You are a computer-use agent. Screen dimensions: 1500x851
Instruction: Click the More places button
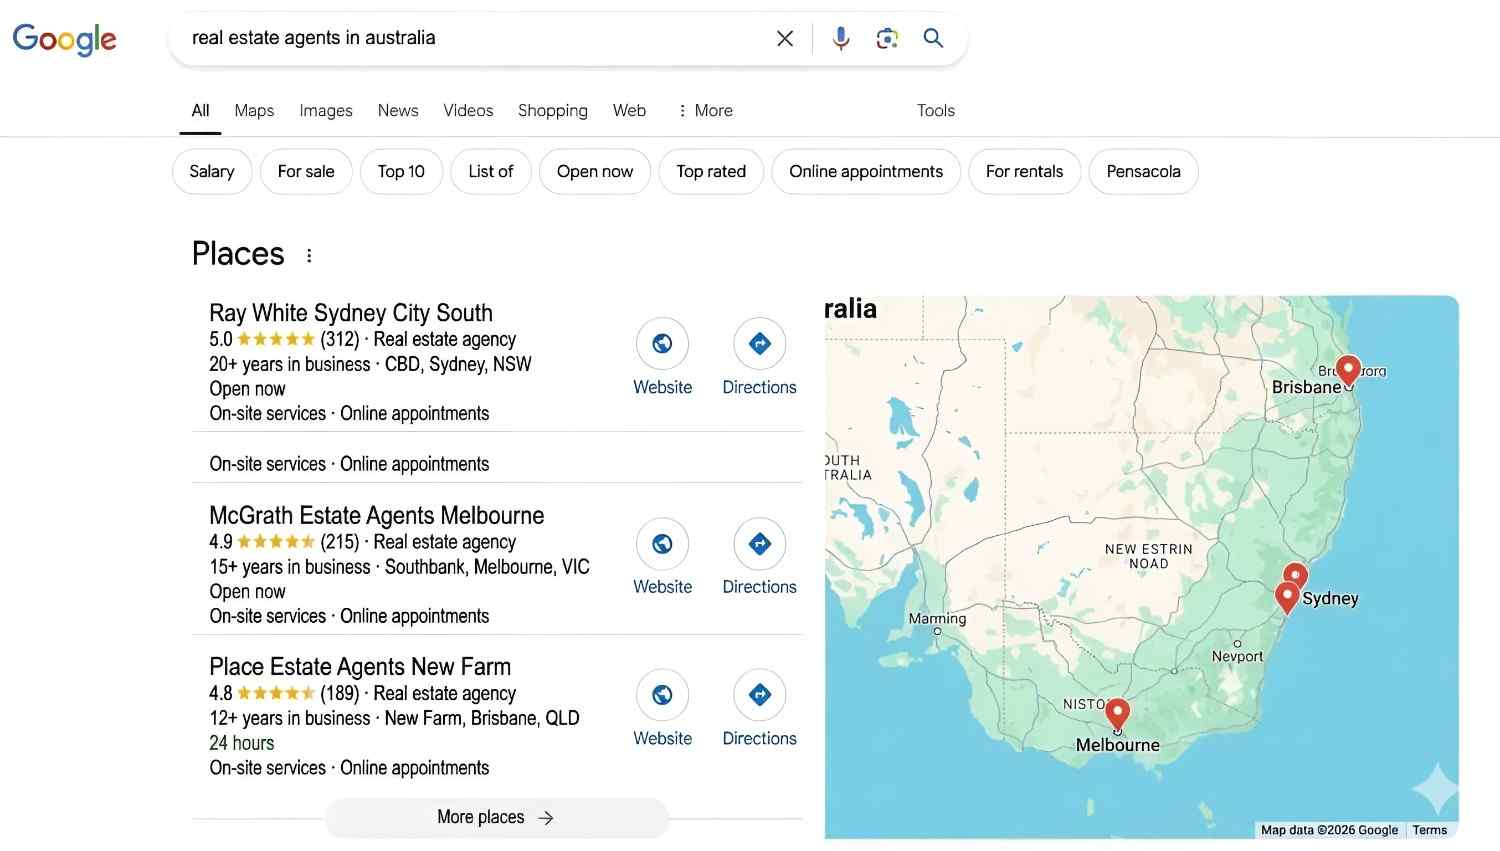(496, 817)
